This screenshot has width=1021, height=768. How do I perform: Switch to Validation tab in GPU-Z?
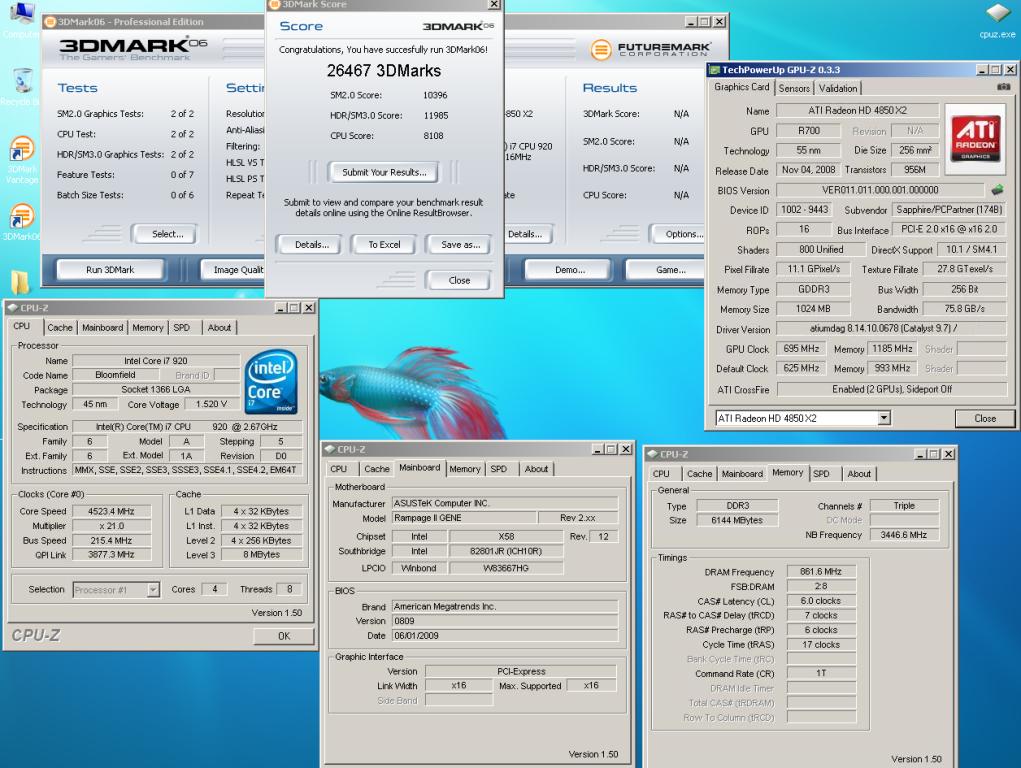(837, 89)
